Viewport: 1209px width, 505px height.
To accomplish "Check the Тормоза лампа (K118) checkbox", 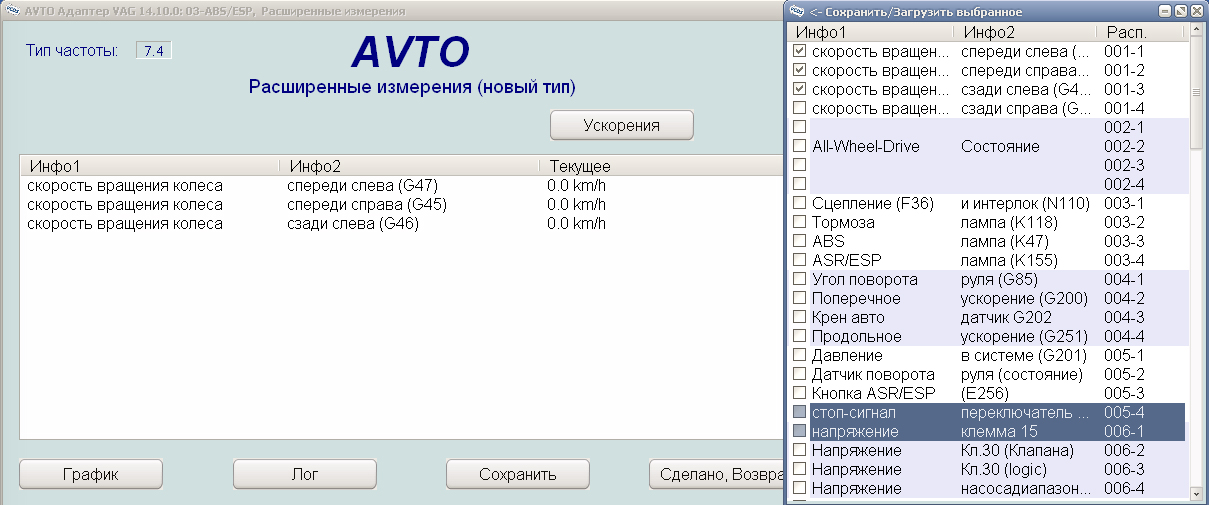I will (799, 222).
